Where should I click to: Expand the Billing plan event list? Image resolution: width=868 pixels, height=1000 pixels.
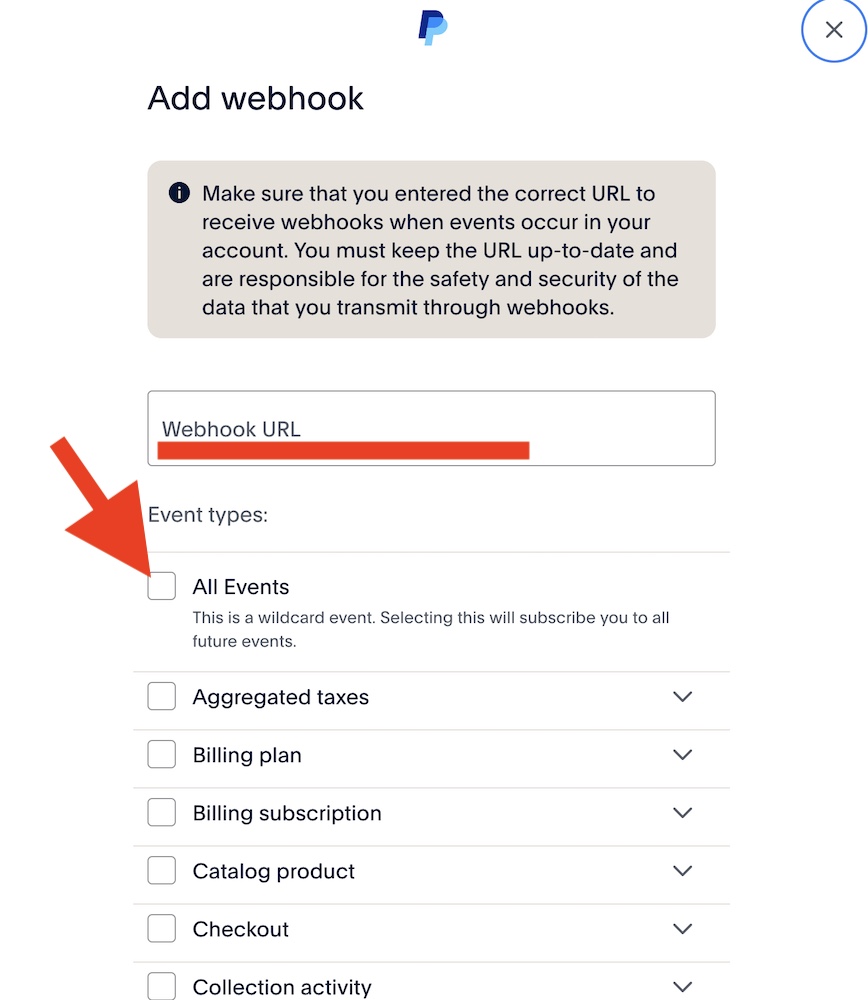click(x=683, y=754)
